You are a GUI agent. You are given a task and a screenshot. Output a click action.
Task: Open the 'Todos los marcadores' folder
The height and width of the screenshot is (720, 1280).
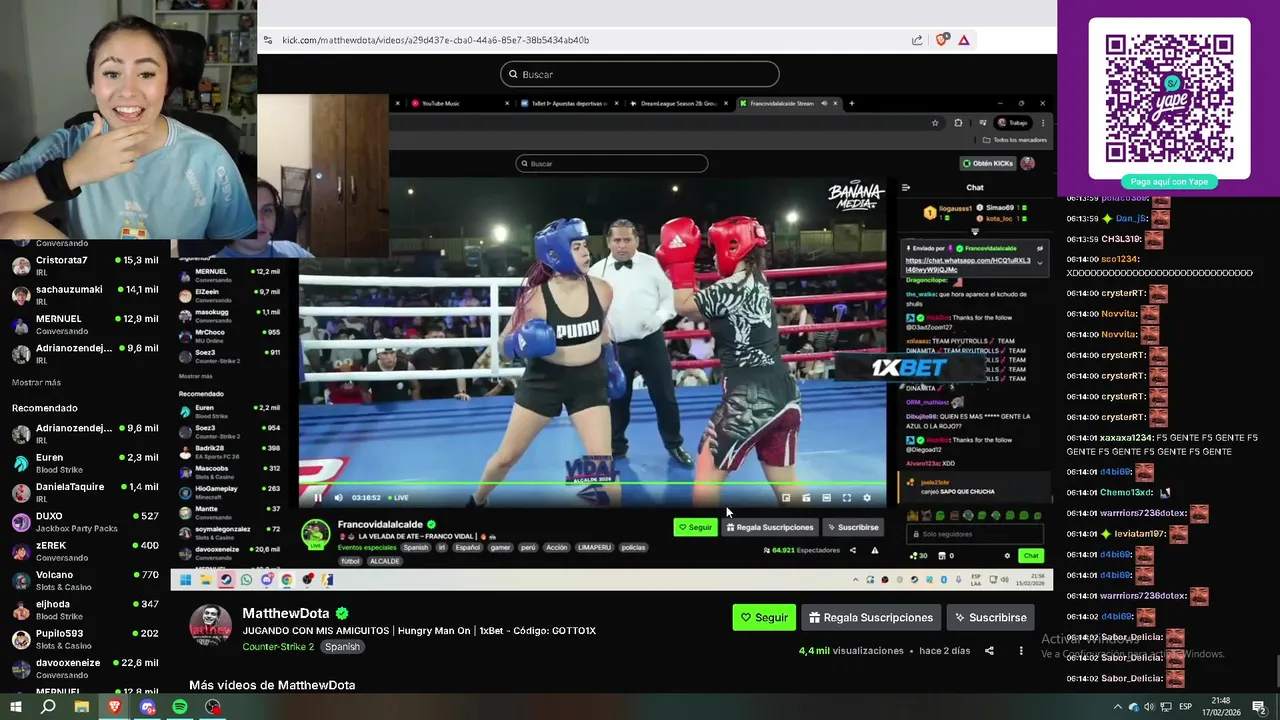pyautogui.click(x=1013, y=140)
